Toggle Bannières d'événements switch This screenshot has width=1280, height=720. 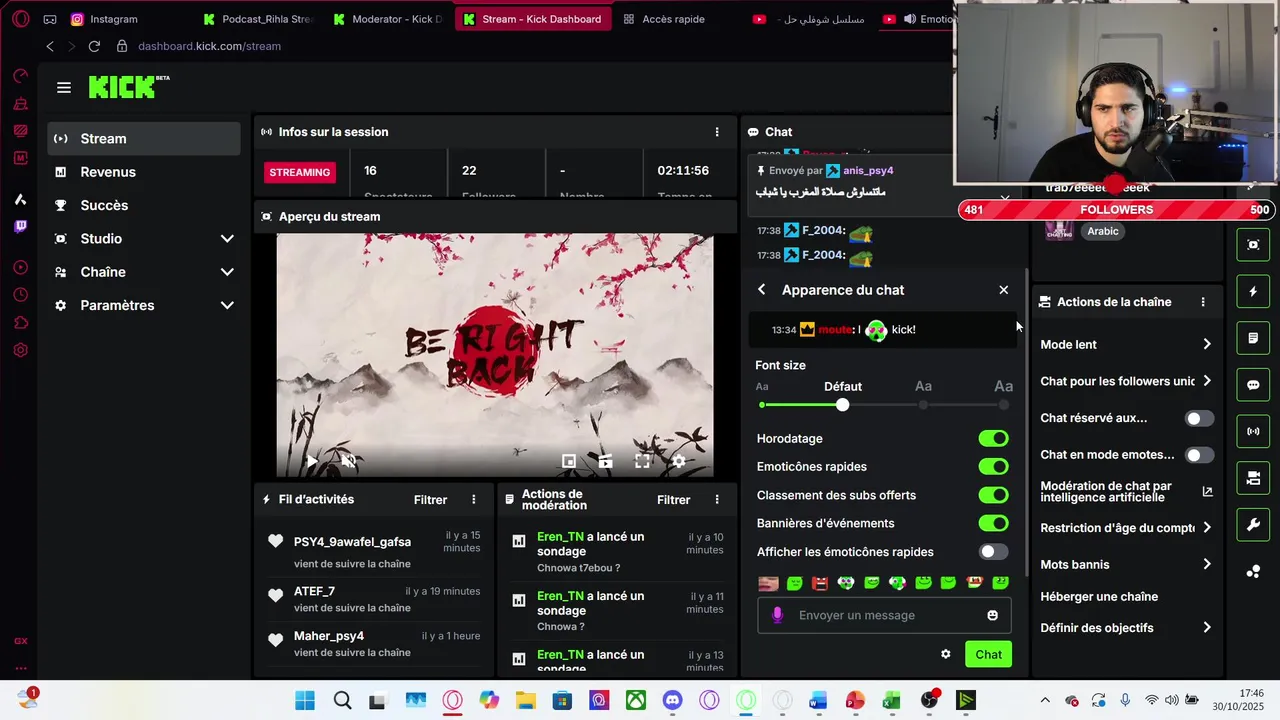coord(993,523)
